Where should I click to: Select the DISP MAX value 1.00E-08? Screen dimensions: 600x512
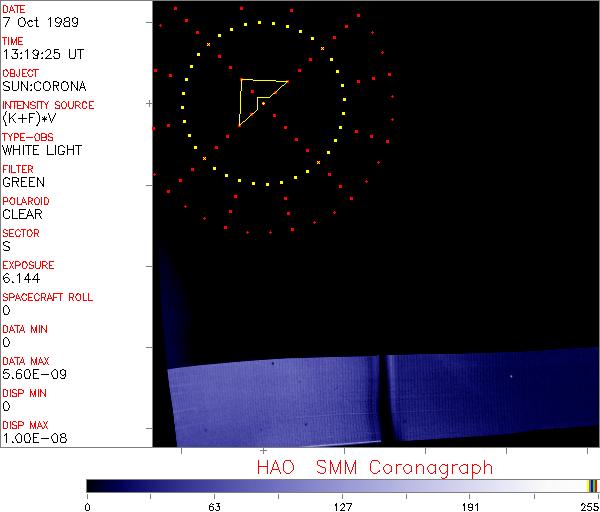coord(32,439)
